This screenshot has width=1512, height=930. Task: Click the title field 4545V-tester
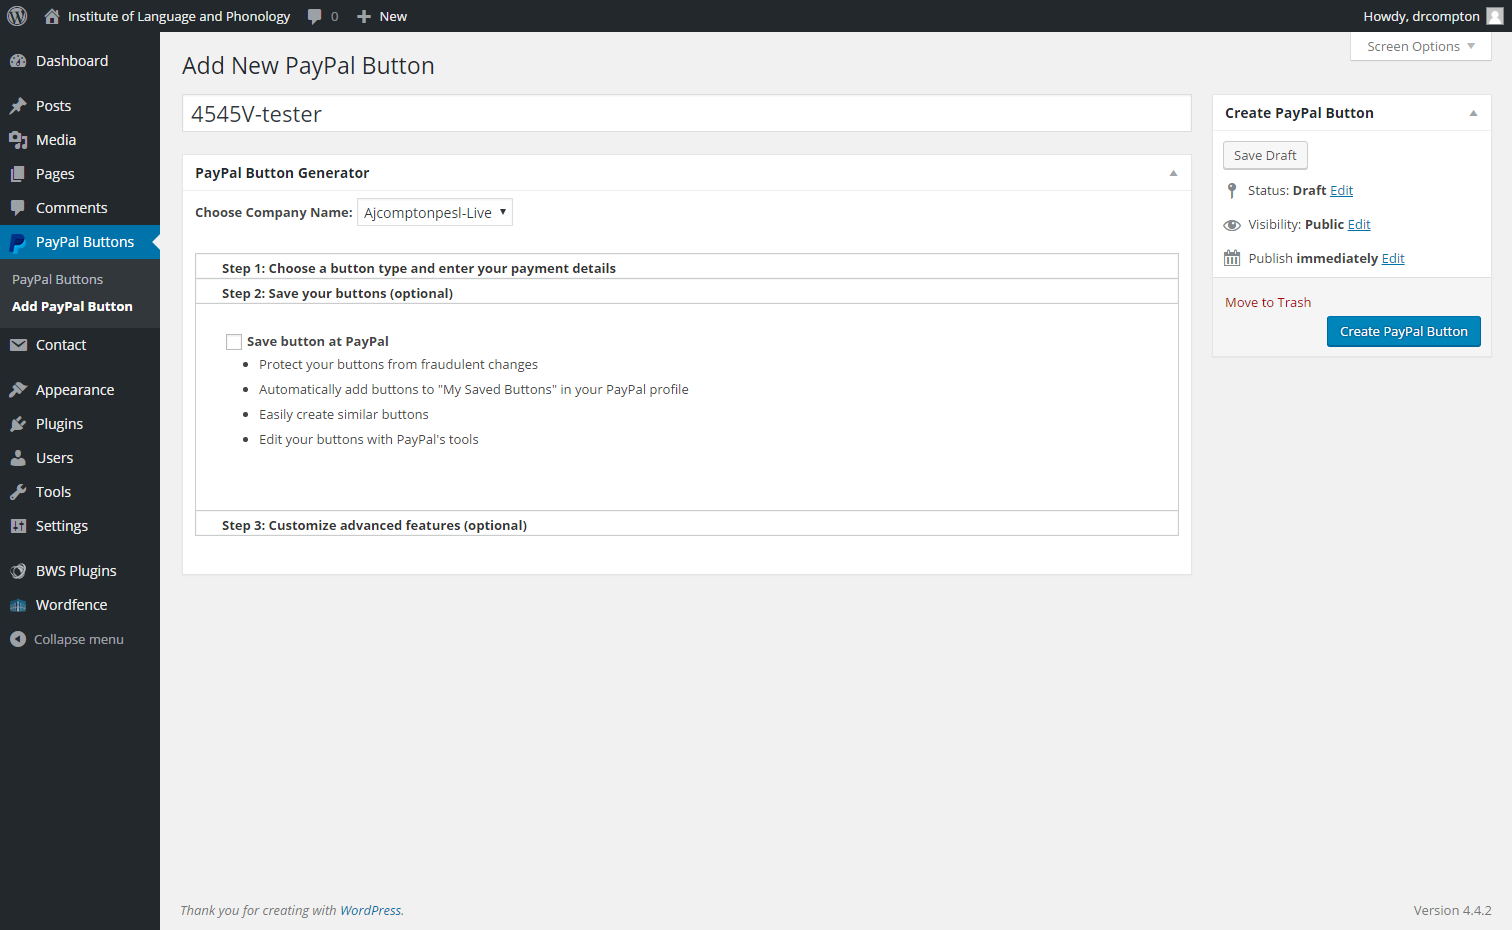pyautogui.click(x=687, y=113)
